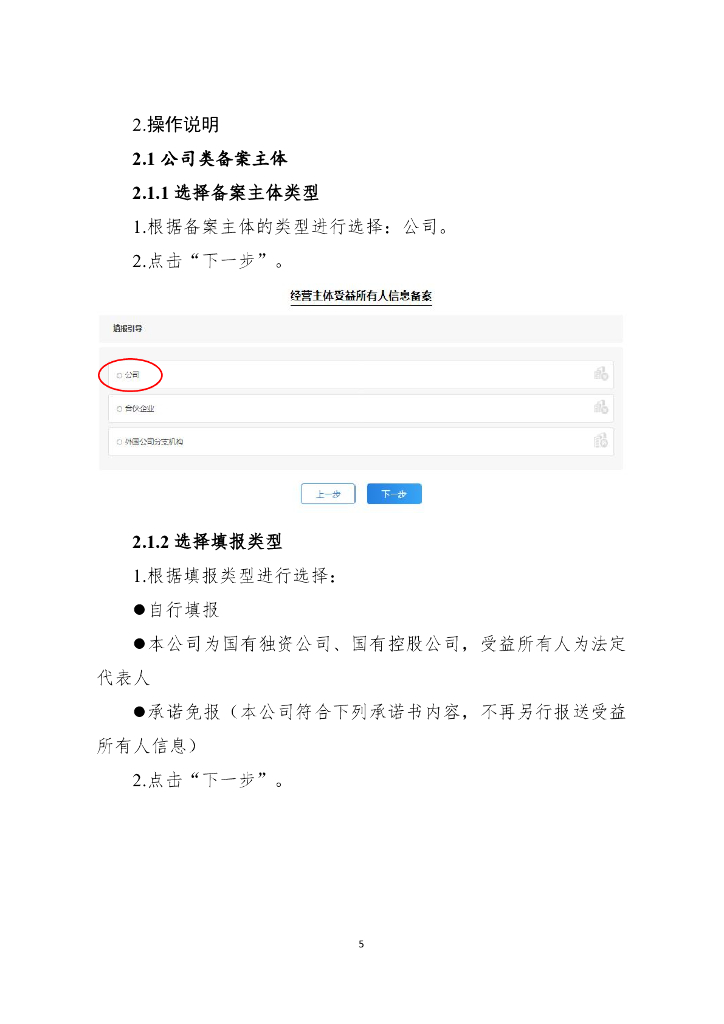Viewport: 724px width, 1024px height.
Task: Click the 上一步 button
Action: (328, 494)
